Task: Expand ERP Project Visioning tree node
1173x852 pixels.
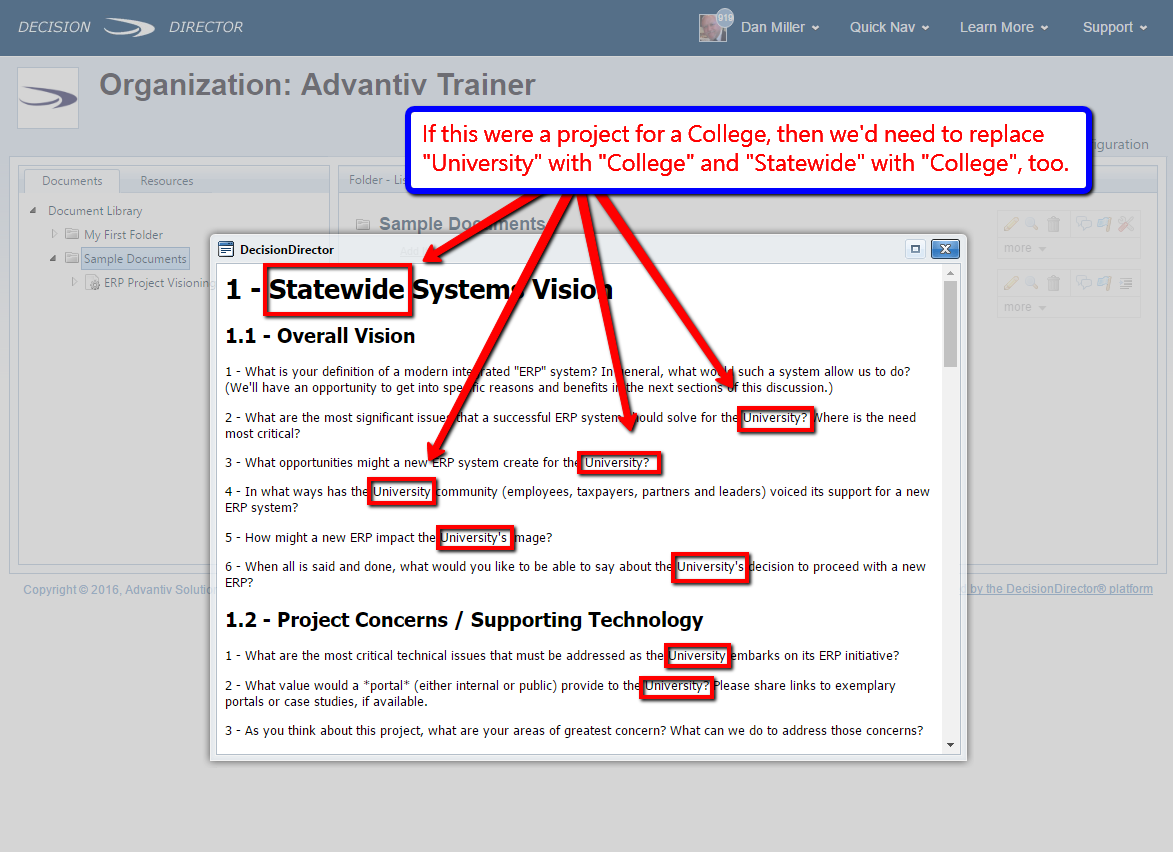Action: point(74,282)
